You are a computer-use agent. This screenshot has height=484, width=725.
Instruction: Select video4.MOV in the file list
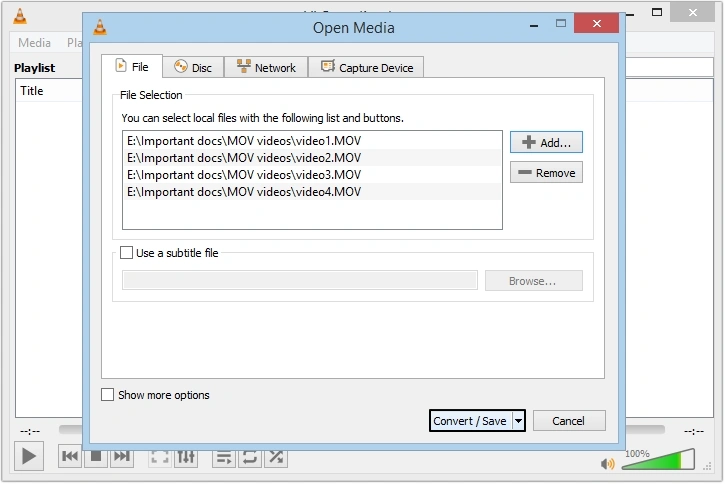point(312,192)
